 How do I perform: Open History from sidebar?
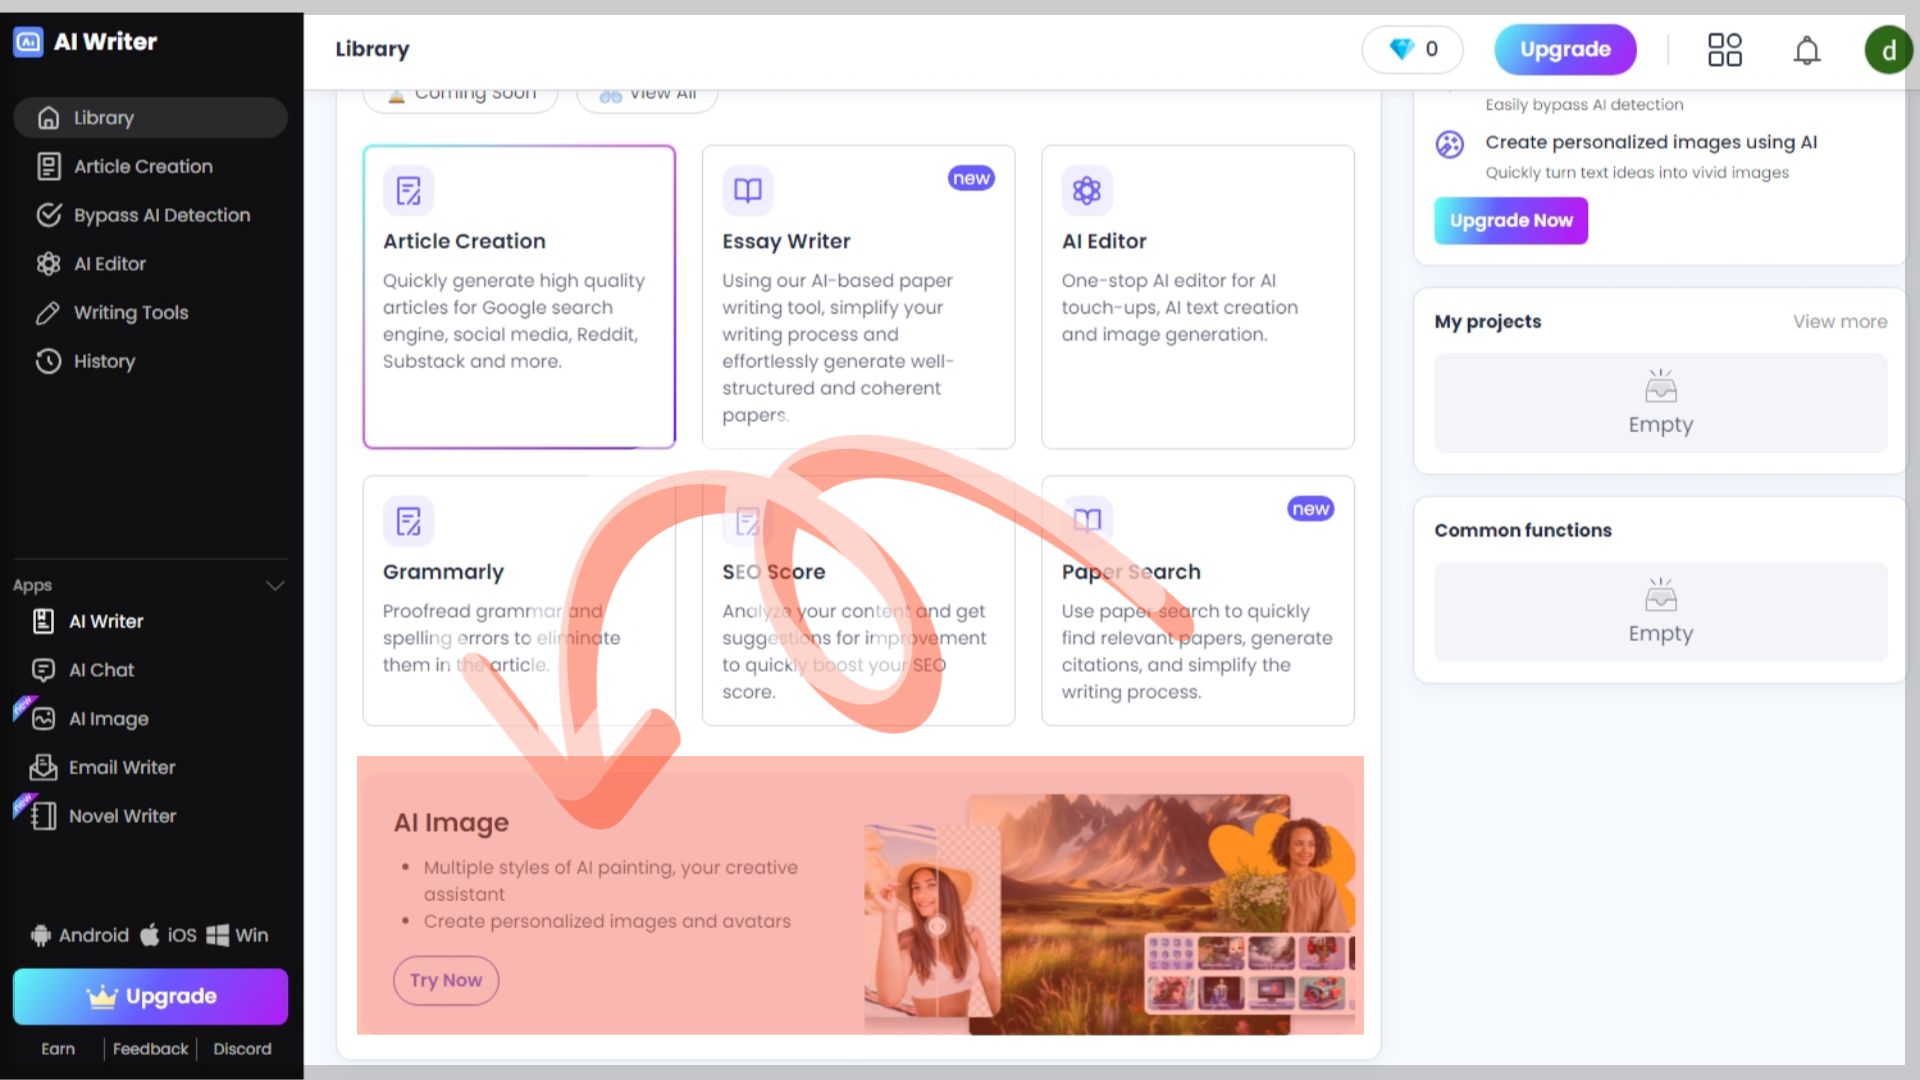coord(104,361)
